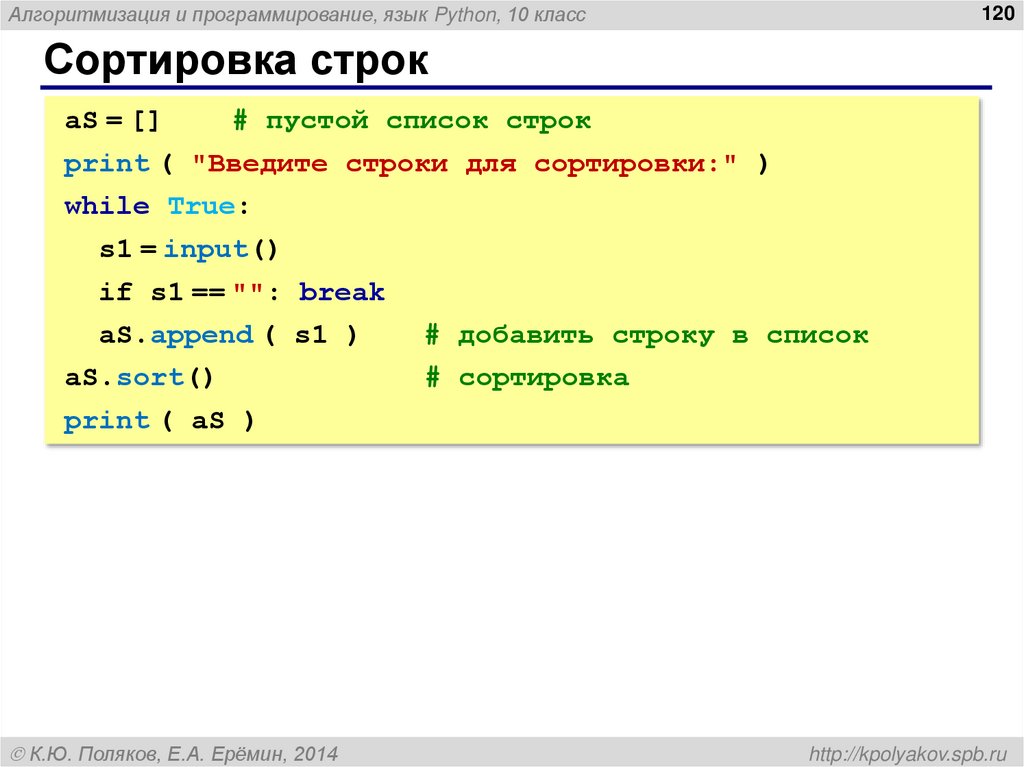
Task: Open the http://kpolyakov.spb.ru link
Action: click(x=908, y=754)
